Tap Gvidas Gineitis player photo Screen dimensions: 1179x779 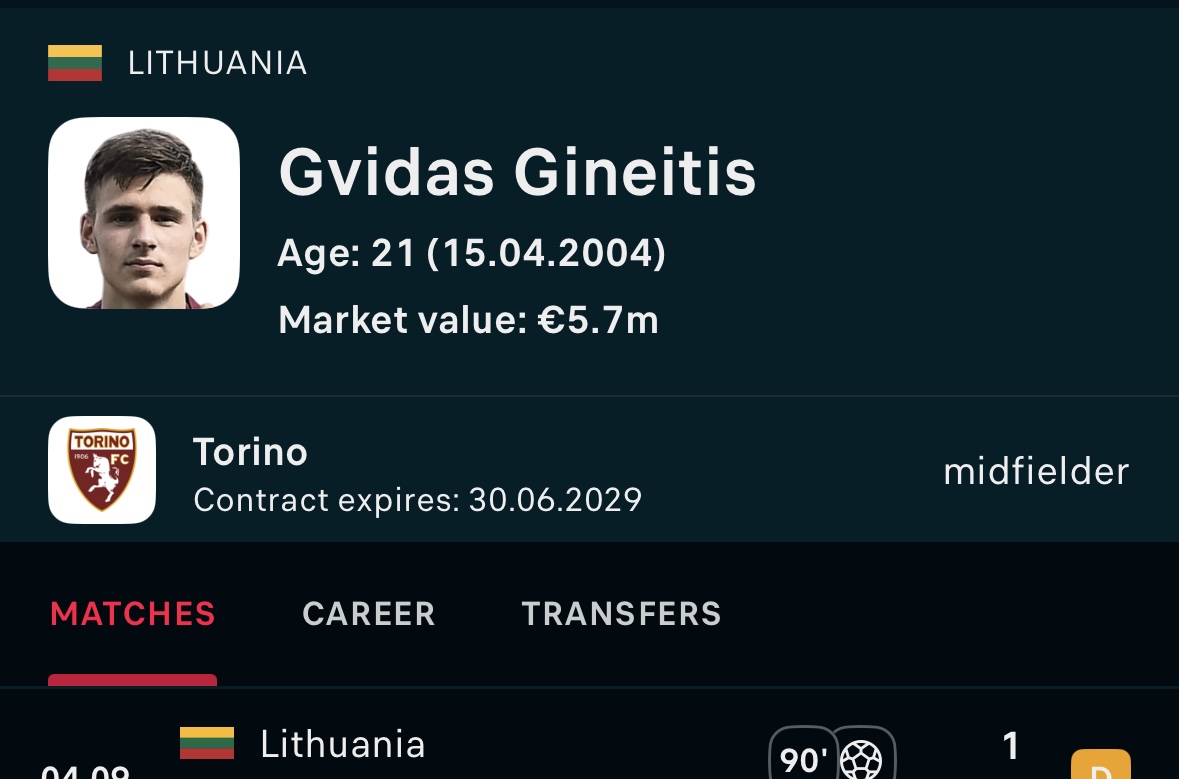144,213
